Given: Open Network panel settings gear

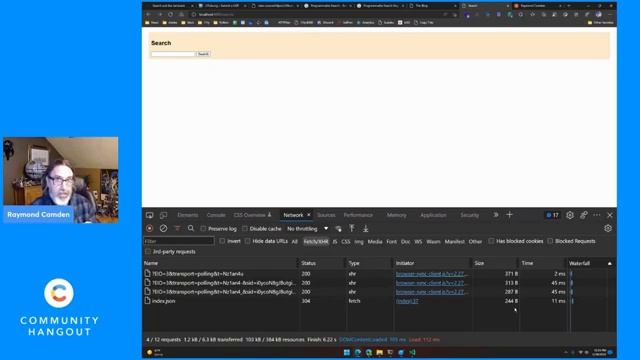Looking at the screenshot, I should point(608,229).
